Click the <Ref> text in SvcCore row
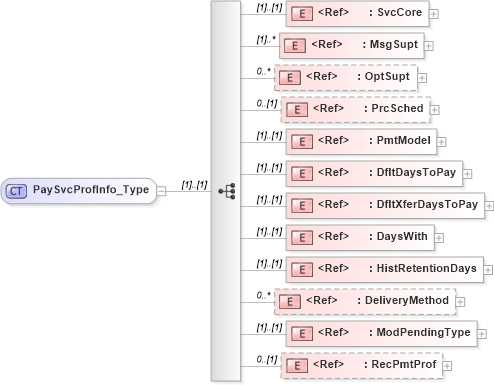Screen dimensions: 494x385 (x=333, y=12)
